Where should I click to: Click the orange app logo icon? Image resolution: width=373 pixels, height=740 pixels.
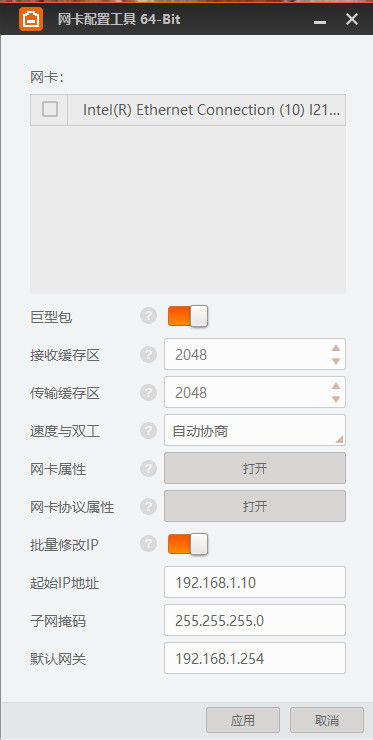coord(31,20)
